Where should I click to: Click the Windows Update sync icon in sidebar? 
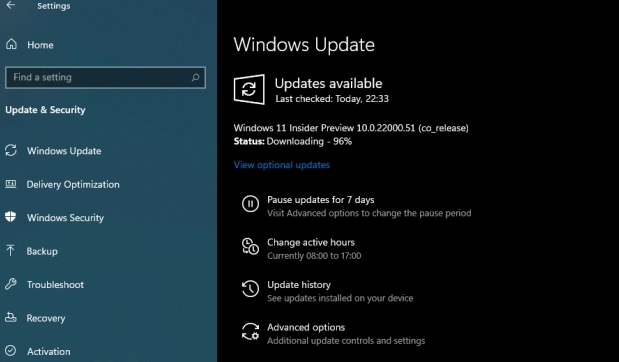[11, 150]
